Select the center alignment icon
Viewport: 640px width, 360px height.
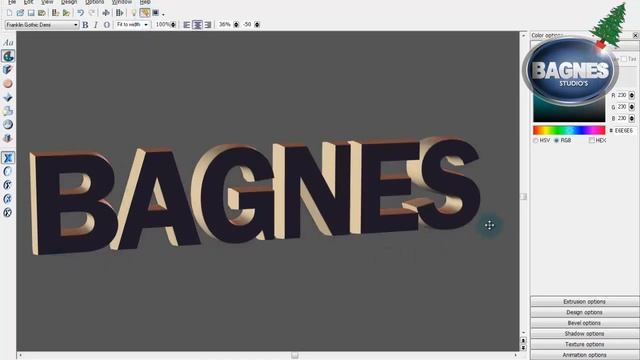(x=197, y=25)
